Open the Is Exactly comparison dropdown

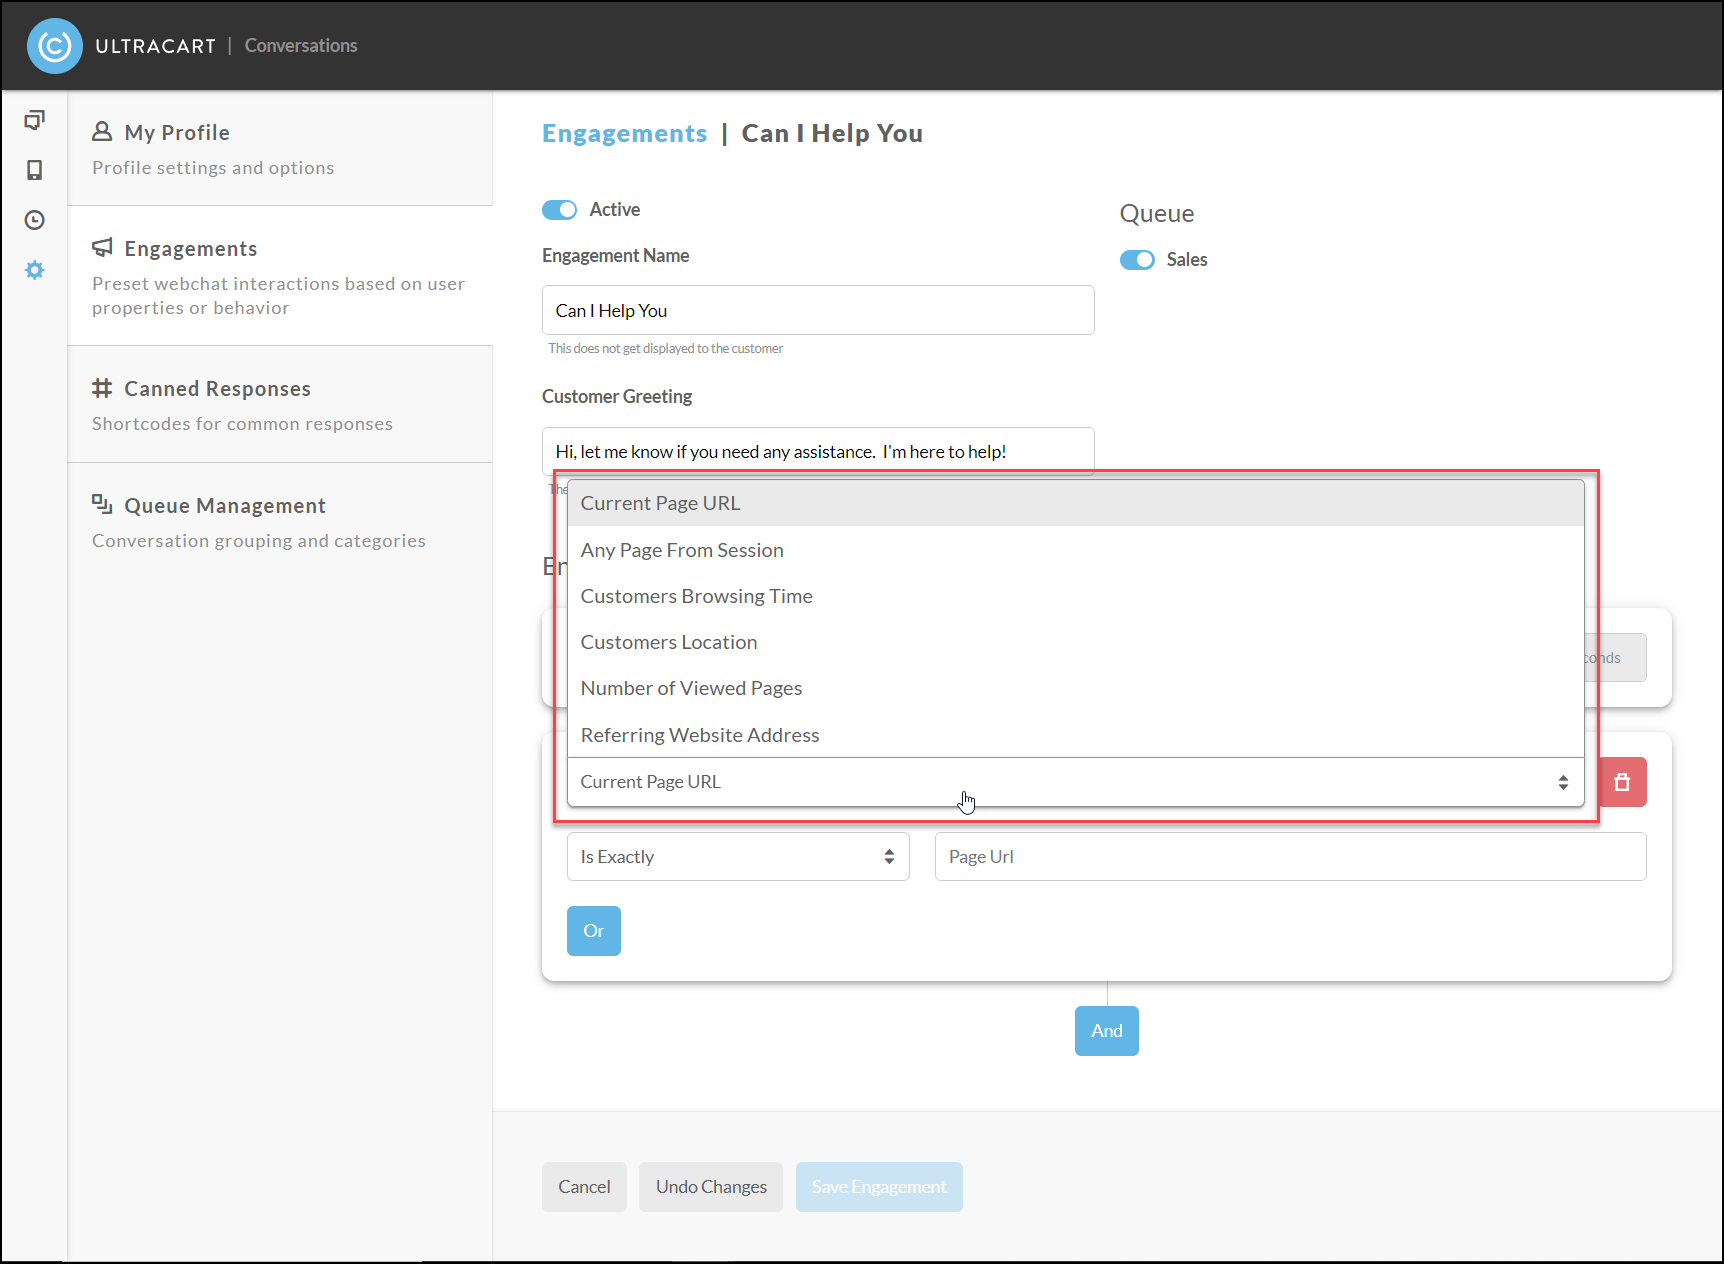pyautogui.click(x=738, y=857)
